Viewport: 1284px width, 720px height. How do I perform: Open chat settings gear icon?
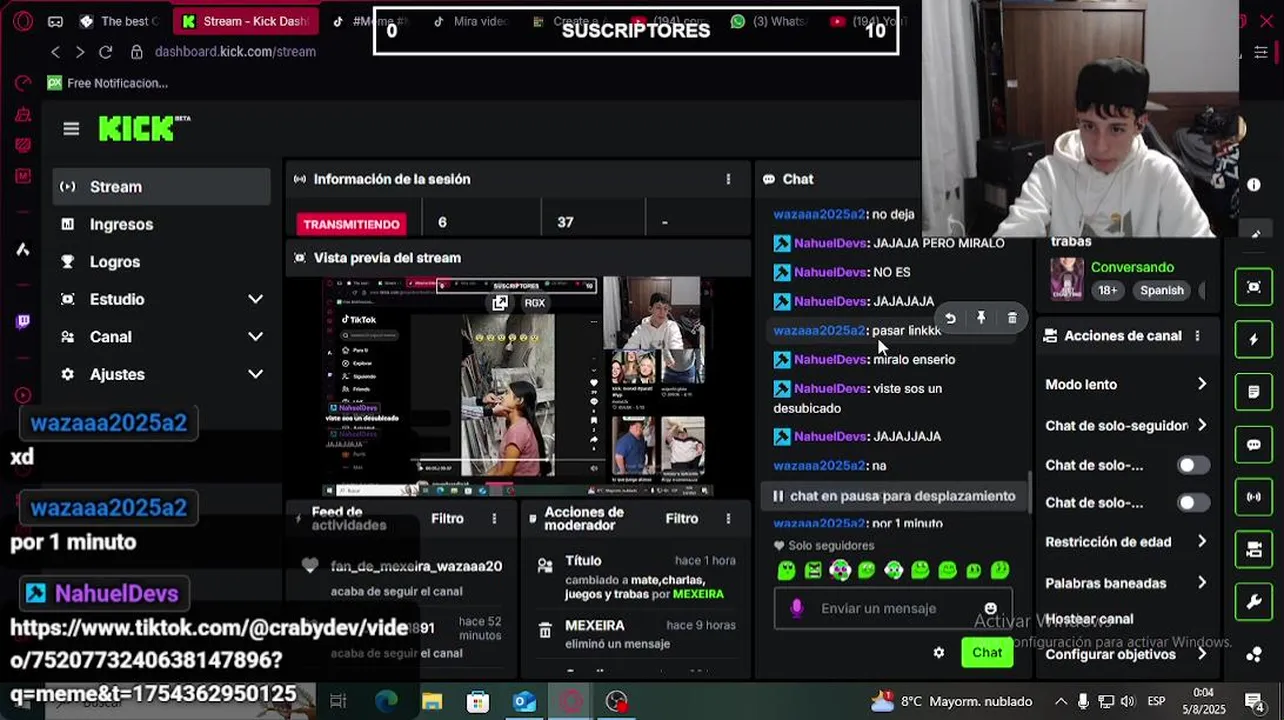[x=939, y=653]
